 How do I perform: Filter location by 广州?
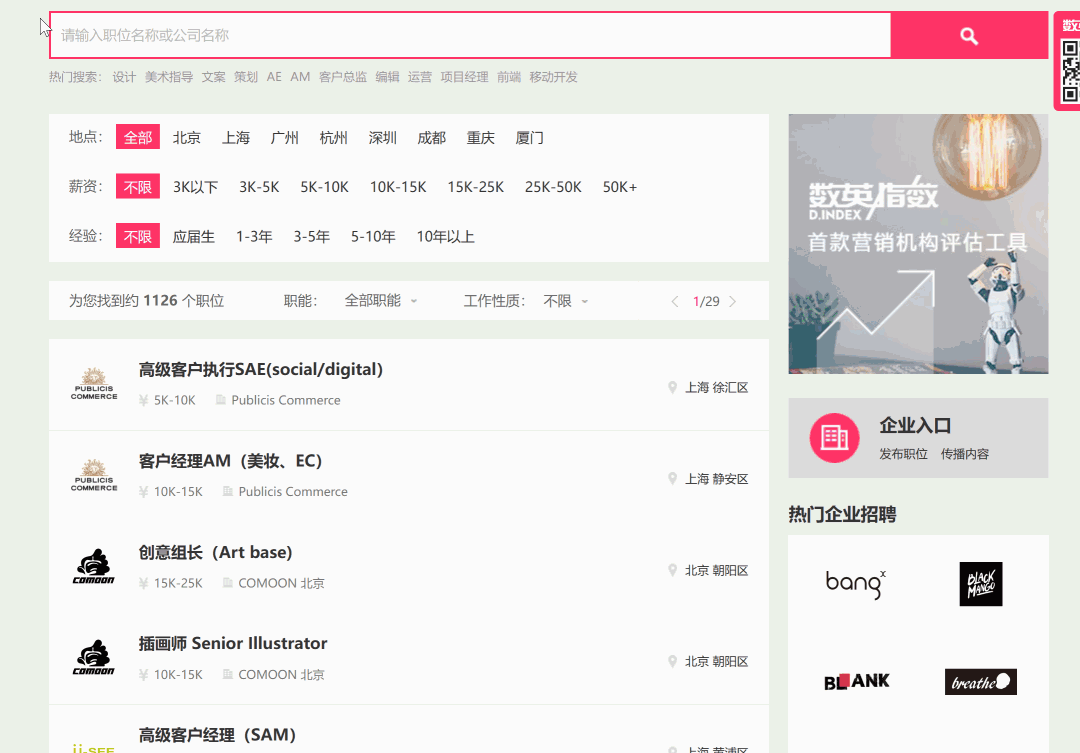click(284, 138)
